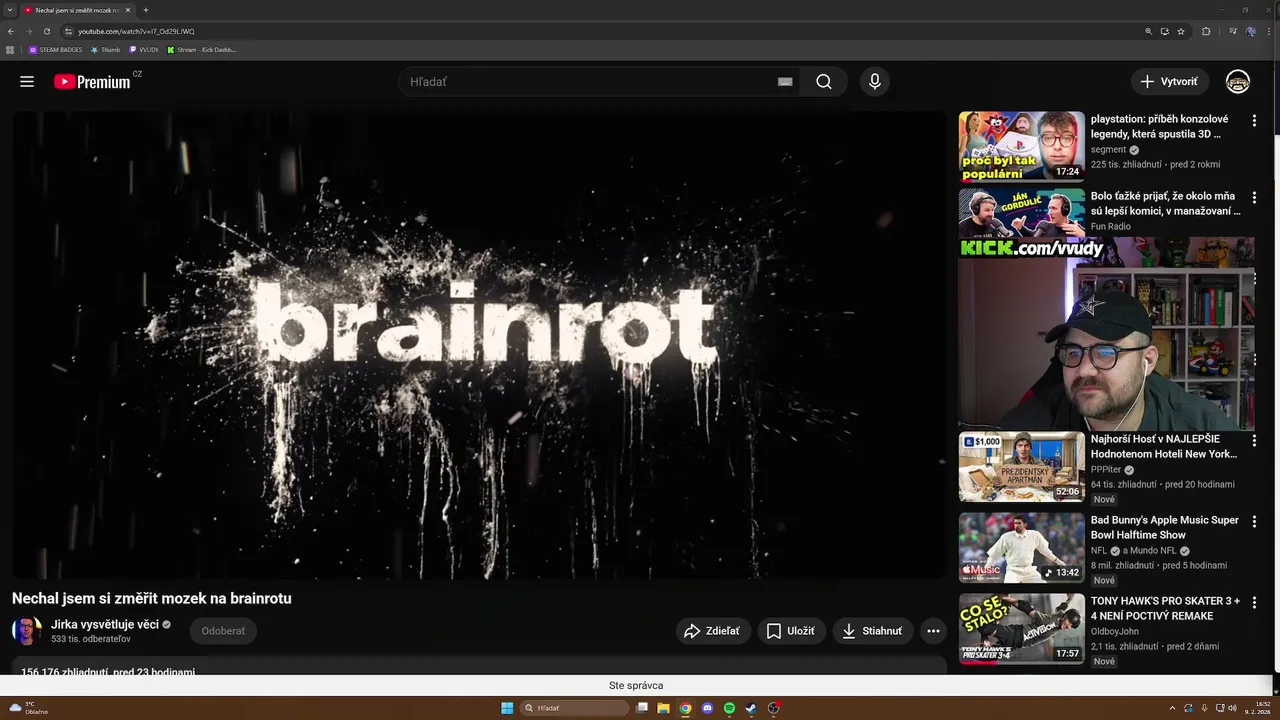Click the weather widget on taskbar
1280x720 pixels.
coord(28,708)
